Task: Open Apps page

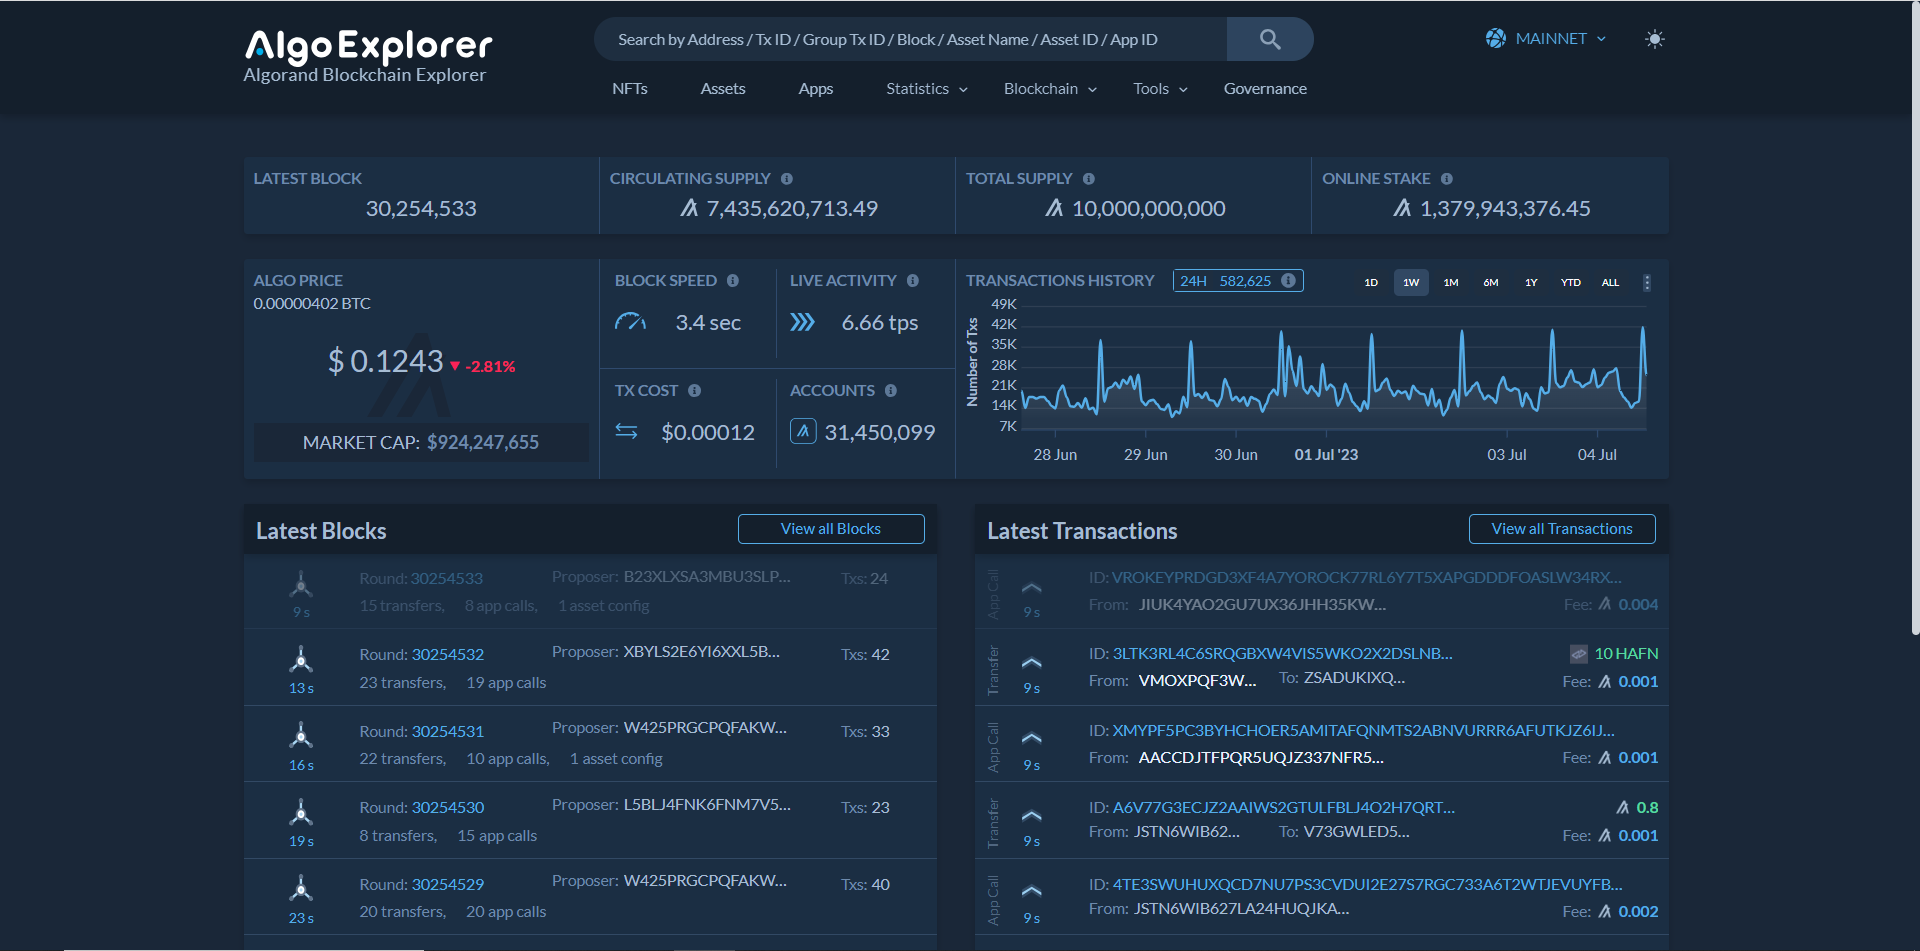Action: point(816,89)
